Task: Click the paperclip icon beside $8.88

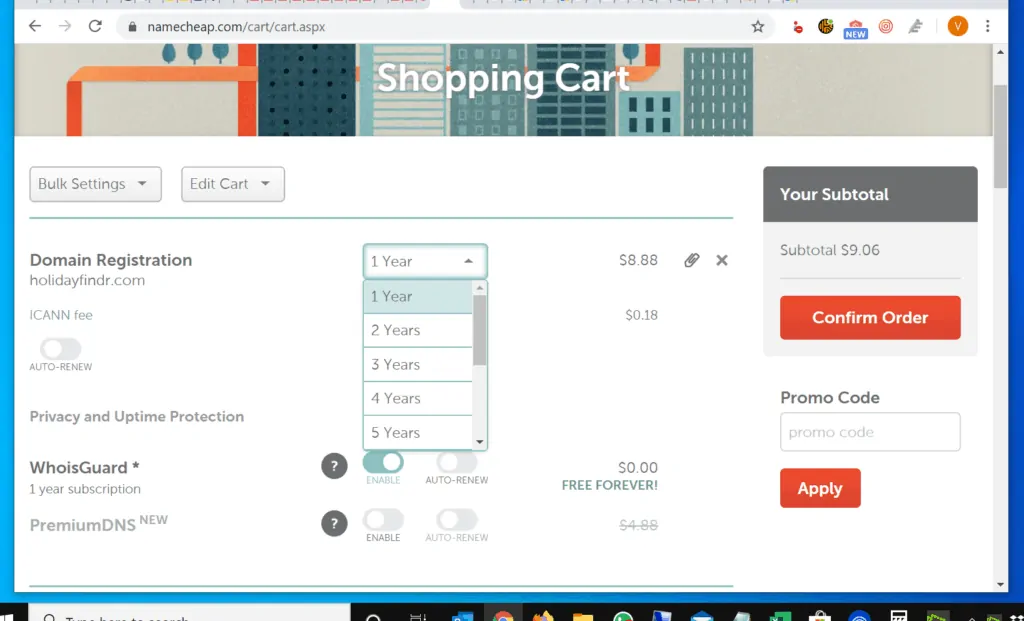Action: click(692, 260)
